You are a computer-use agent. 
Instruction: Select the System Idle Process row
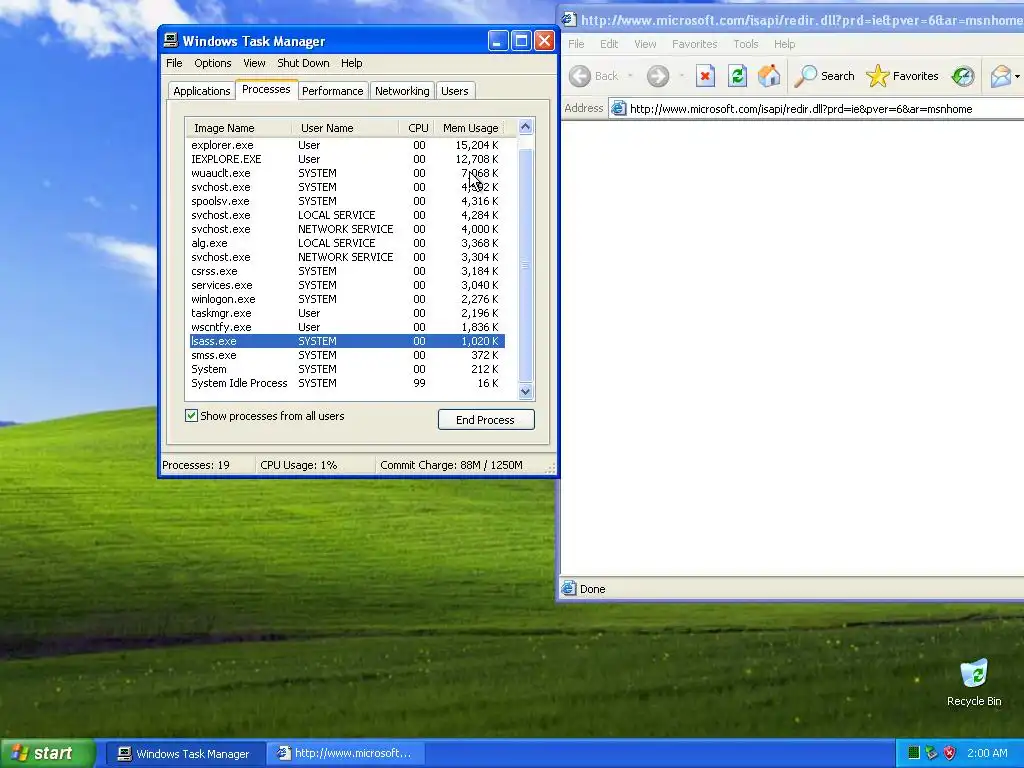point(347,383)
